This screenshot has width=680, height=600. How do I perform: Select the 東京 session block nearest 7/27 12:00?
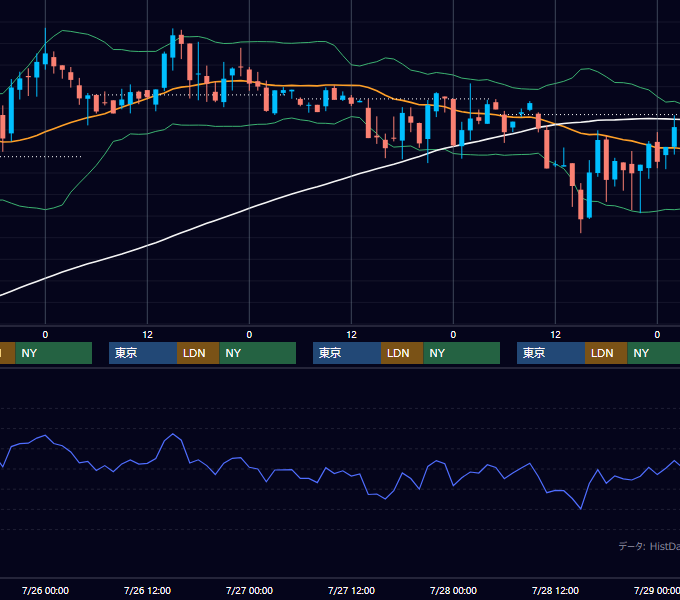[x=347, y=353]
